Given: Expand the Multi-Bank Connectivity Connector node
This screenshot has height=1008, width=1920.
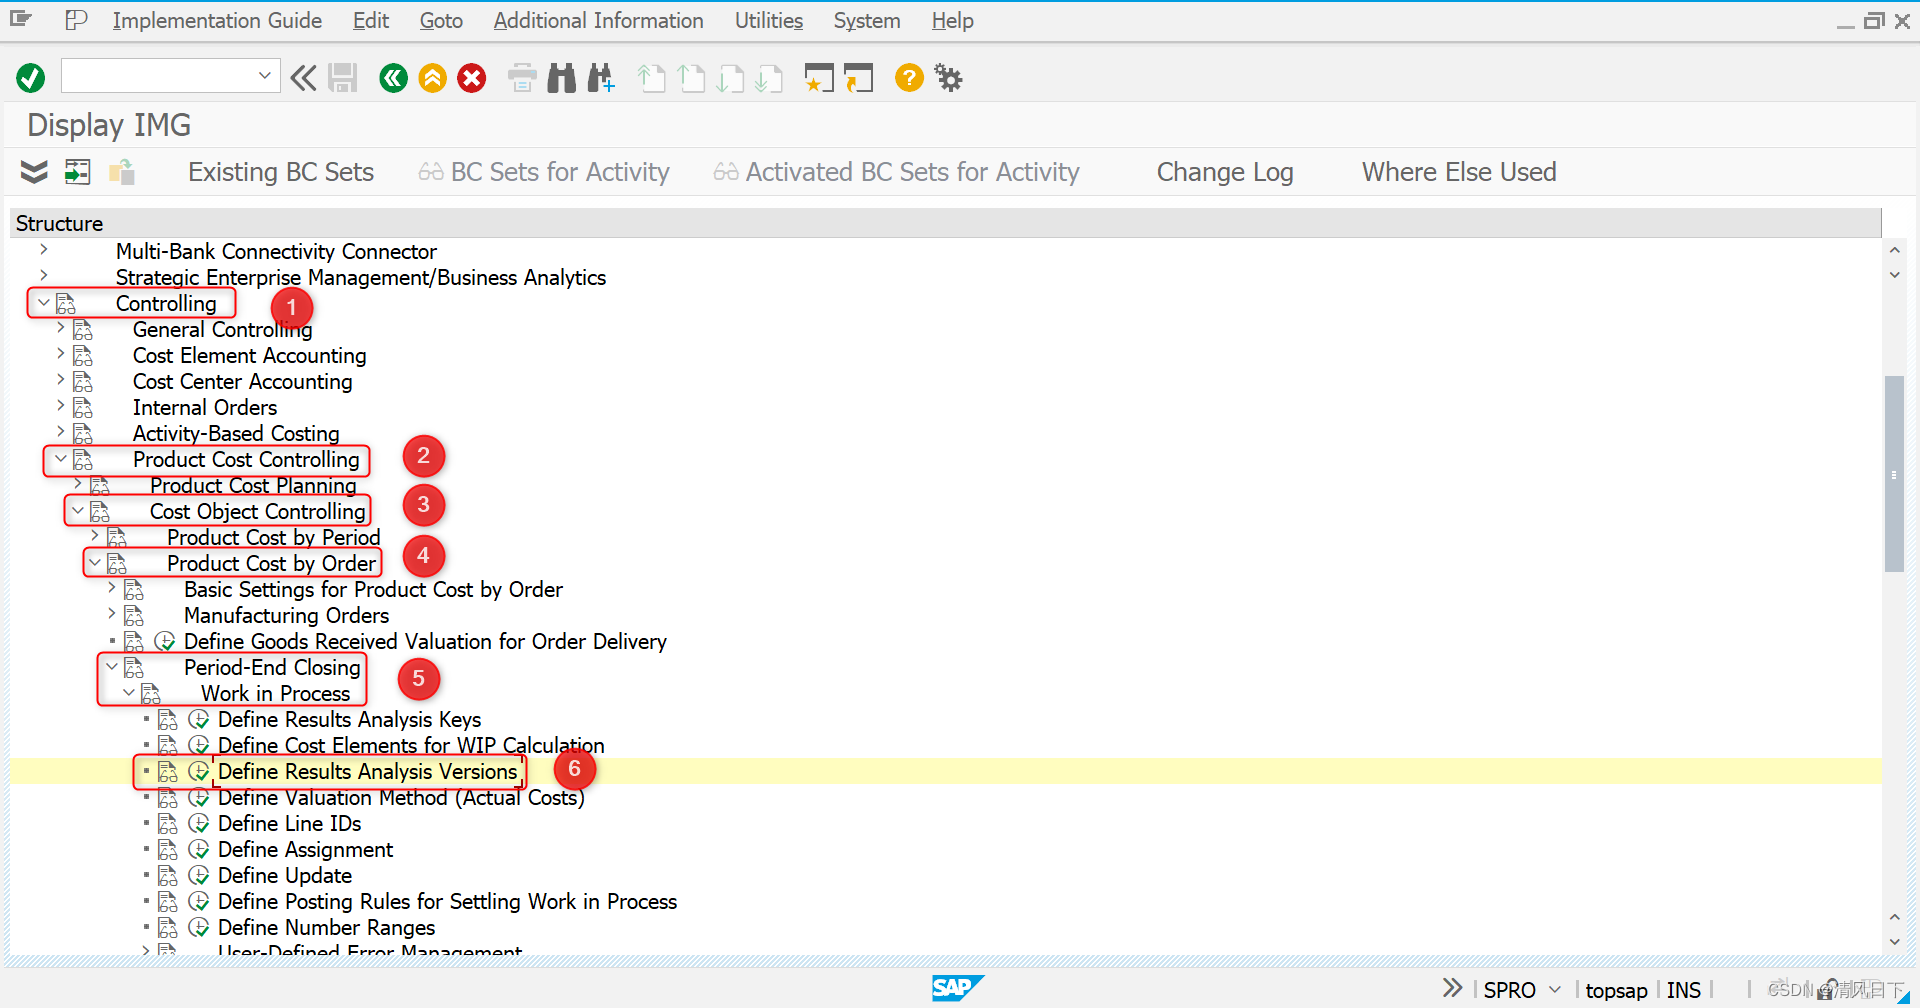Looking at the screenshot, I should click(44, 250).
